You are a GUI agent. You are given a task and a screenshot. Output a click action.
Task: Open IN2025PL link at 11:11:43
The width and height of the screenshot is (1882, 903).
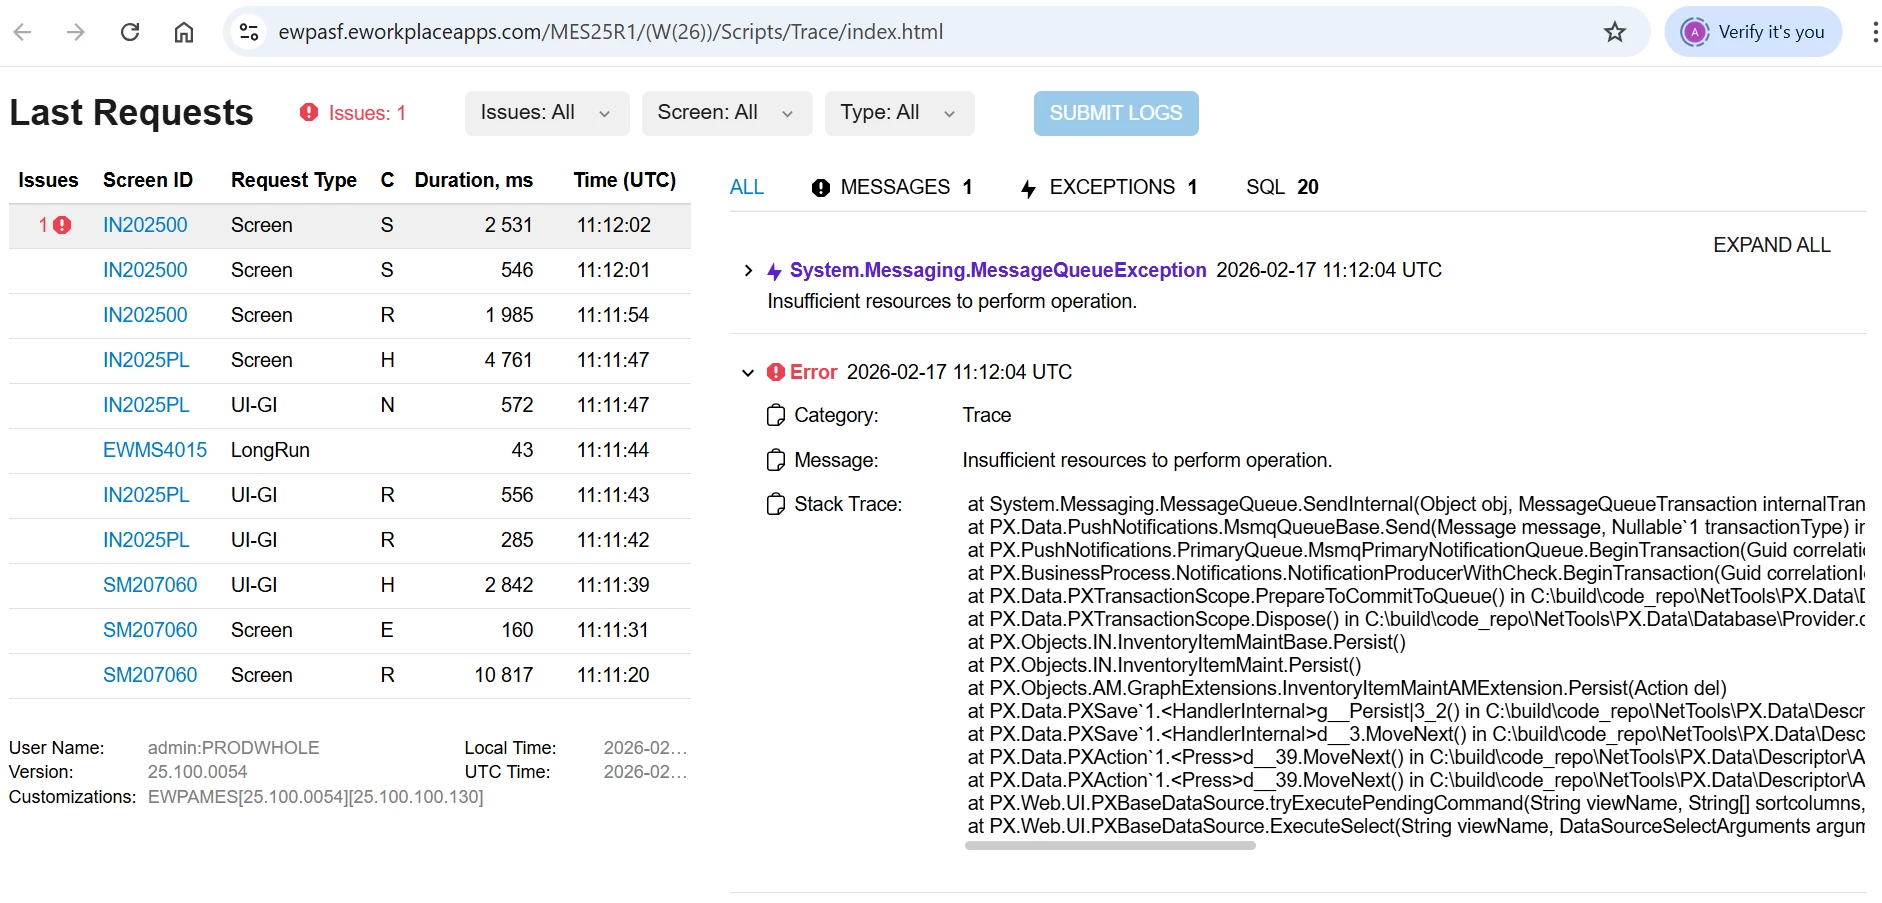[146, 495]
